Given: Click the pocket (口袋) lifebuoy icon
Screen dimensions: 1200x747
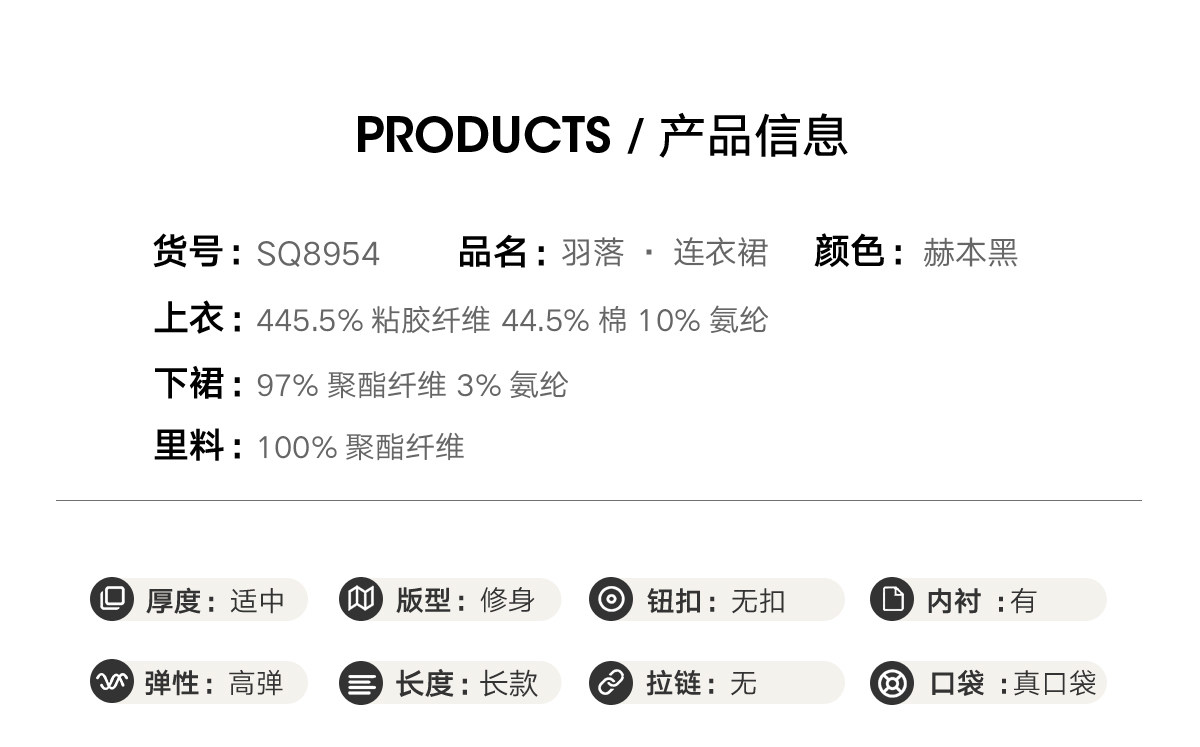Looking at the screenshot, I should point(892,683).
